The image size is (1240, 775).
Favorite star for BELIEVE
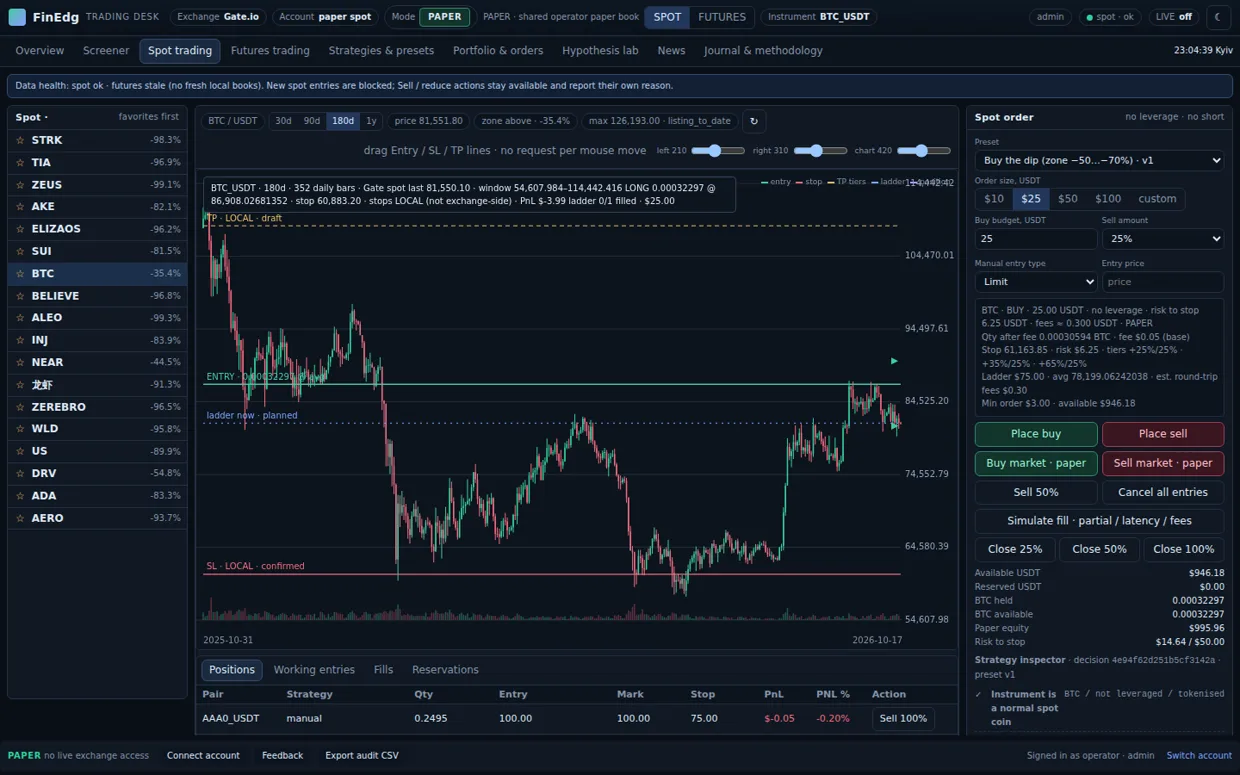[x=20, y=296]
